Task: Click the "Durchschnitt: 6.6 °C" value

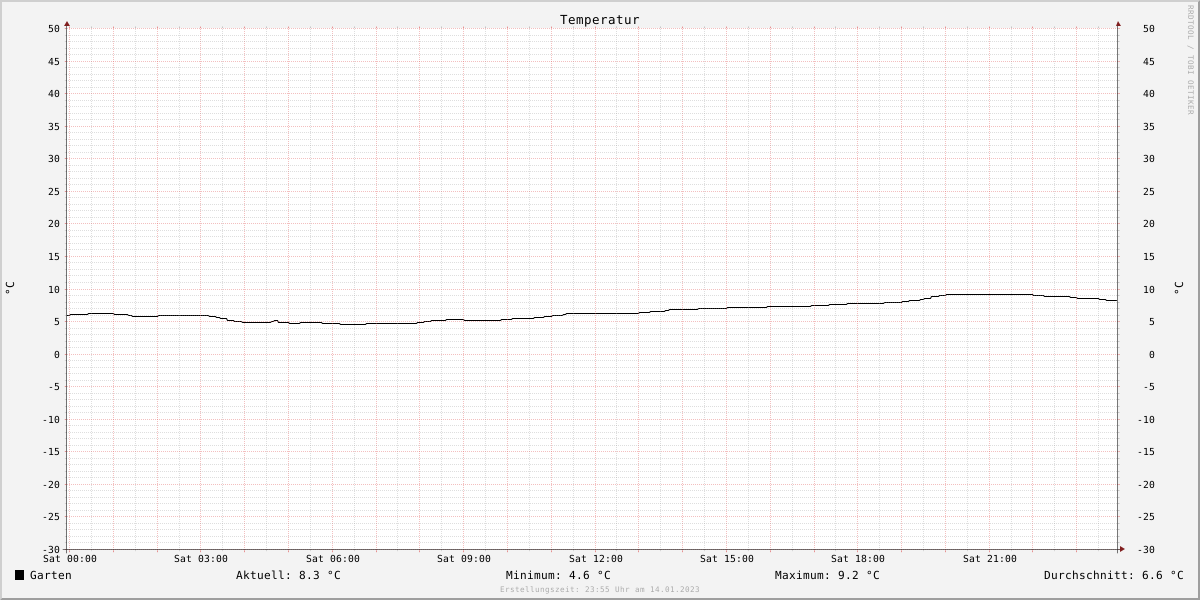Action: pos(1113,575)
